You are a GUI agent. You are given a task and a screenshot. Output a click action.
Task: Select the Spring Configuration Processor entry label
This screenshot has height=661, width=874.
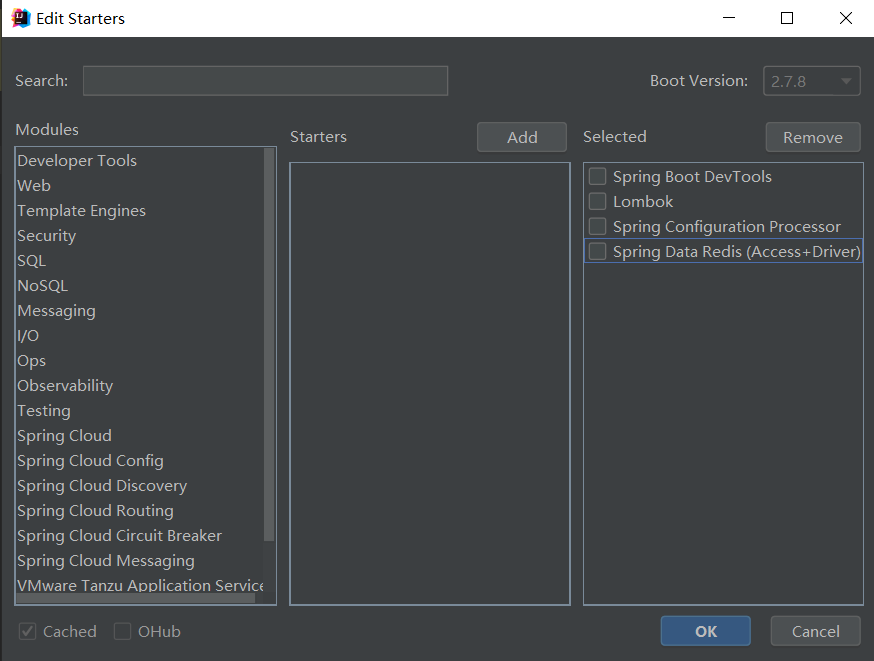point(727,226)
